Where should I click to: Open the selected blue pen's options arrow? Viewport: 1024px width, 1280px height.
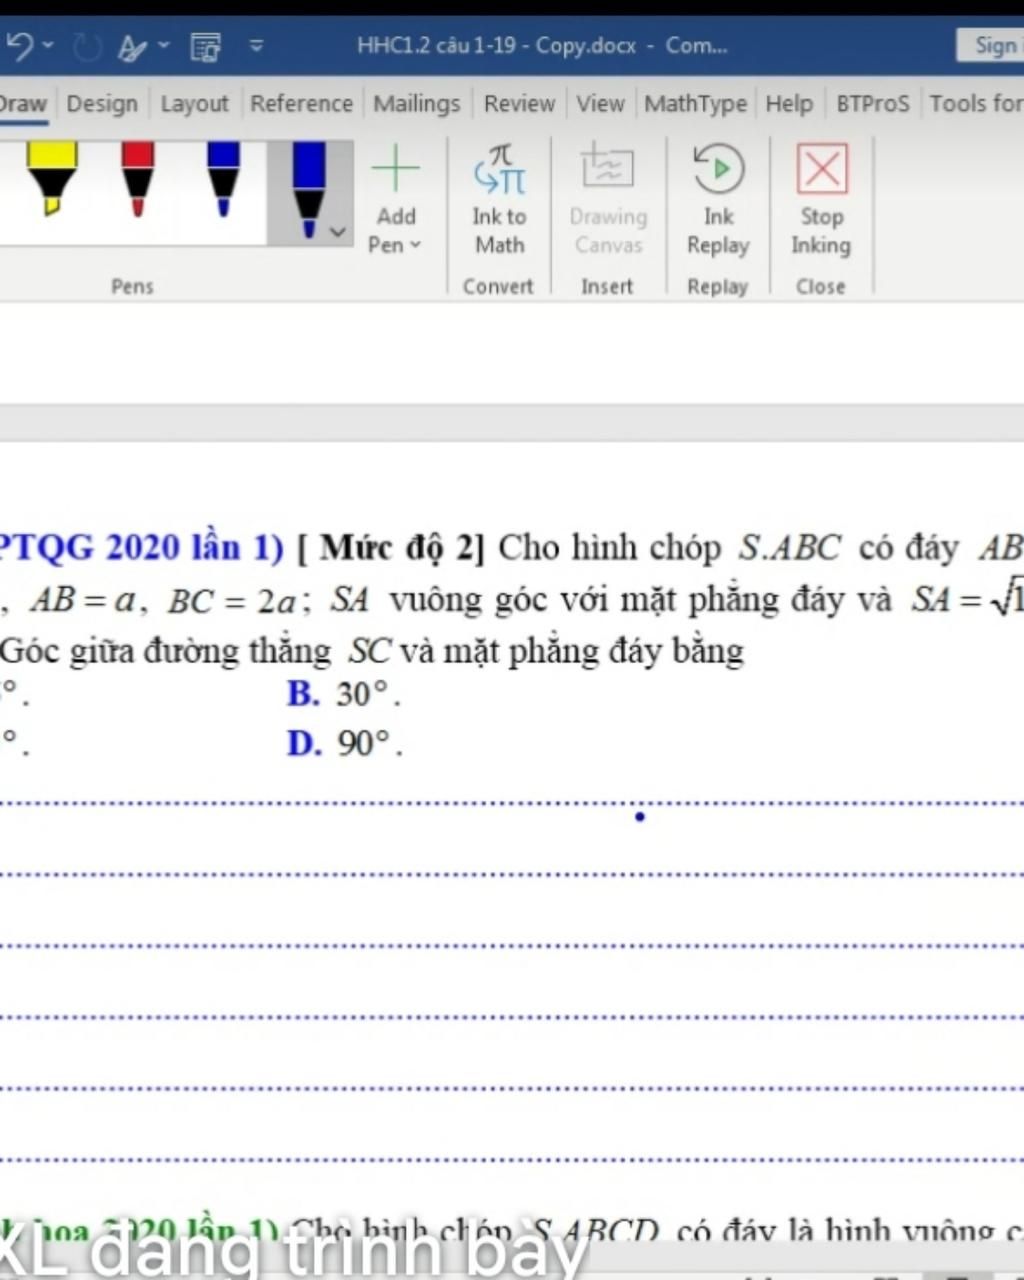click(338, 232)
